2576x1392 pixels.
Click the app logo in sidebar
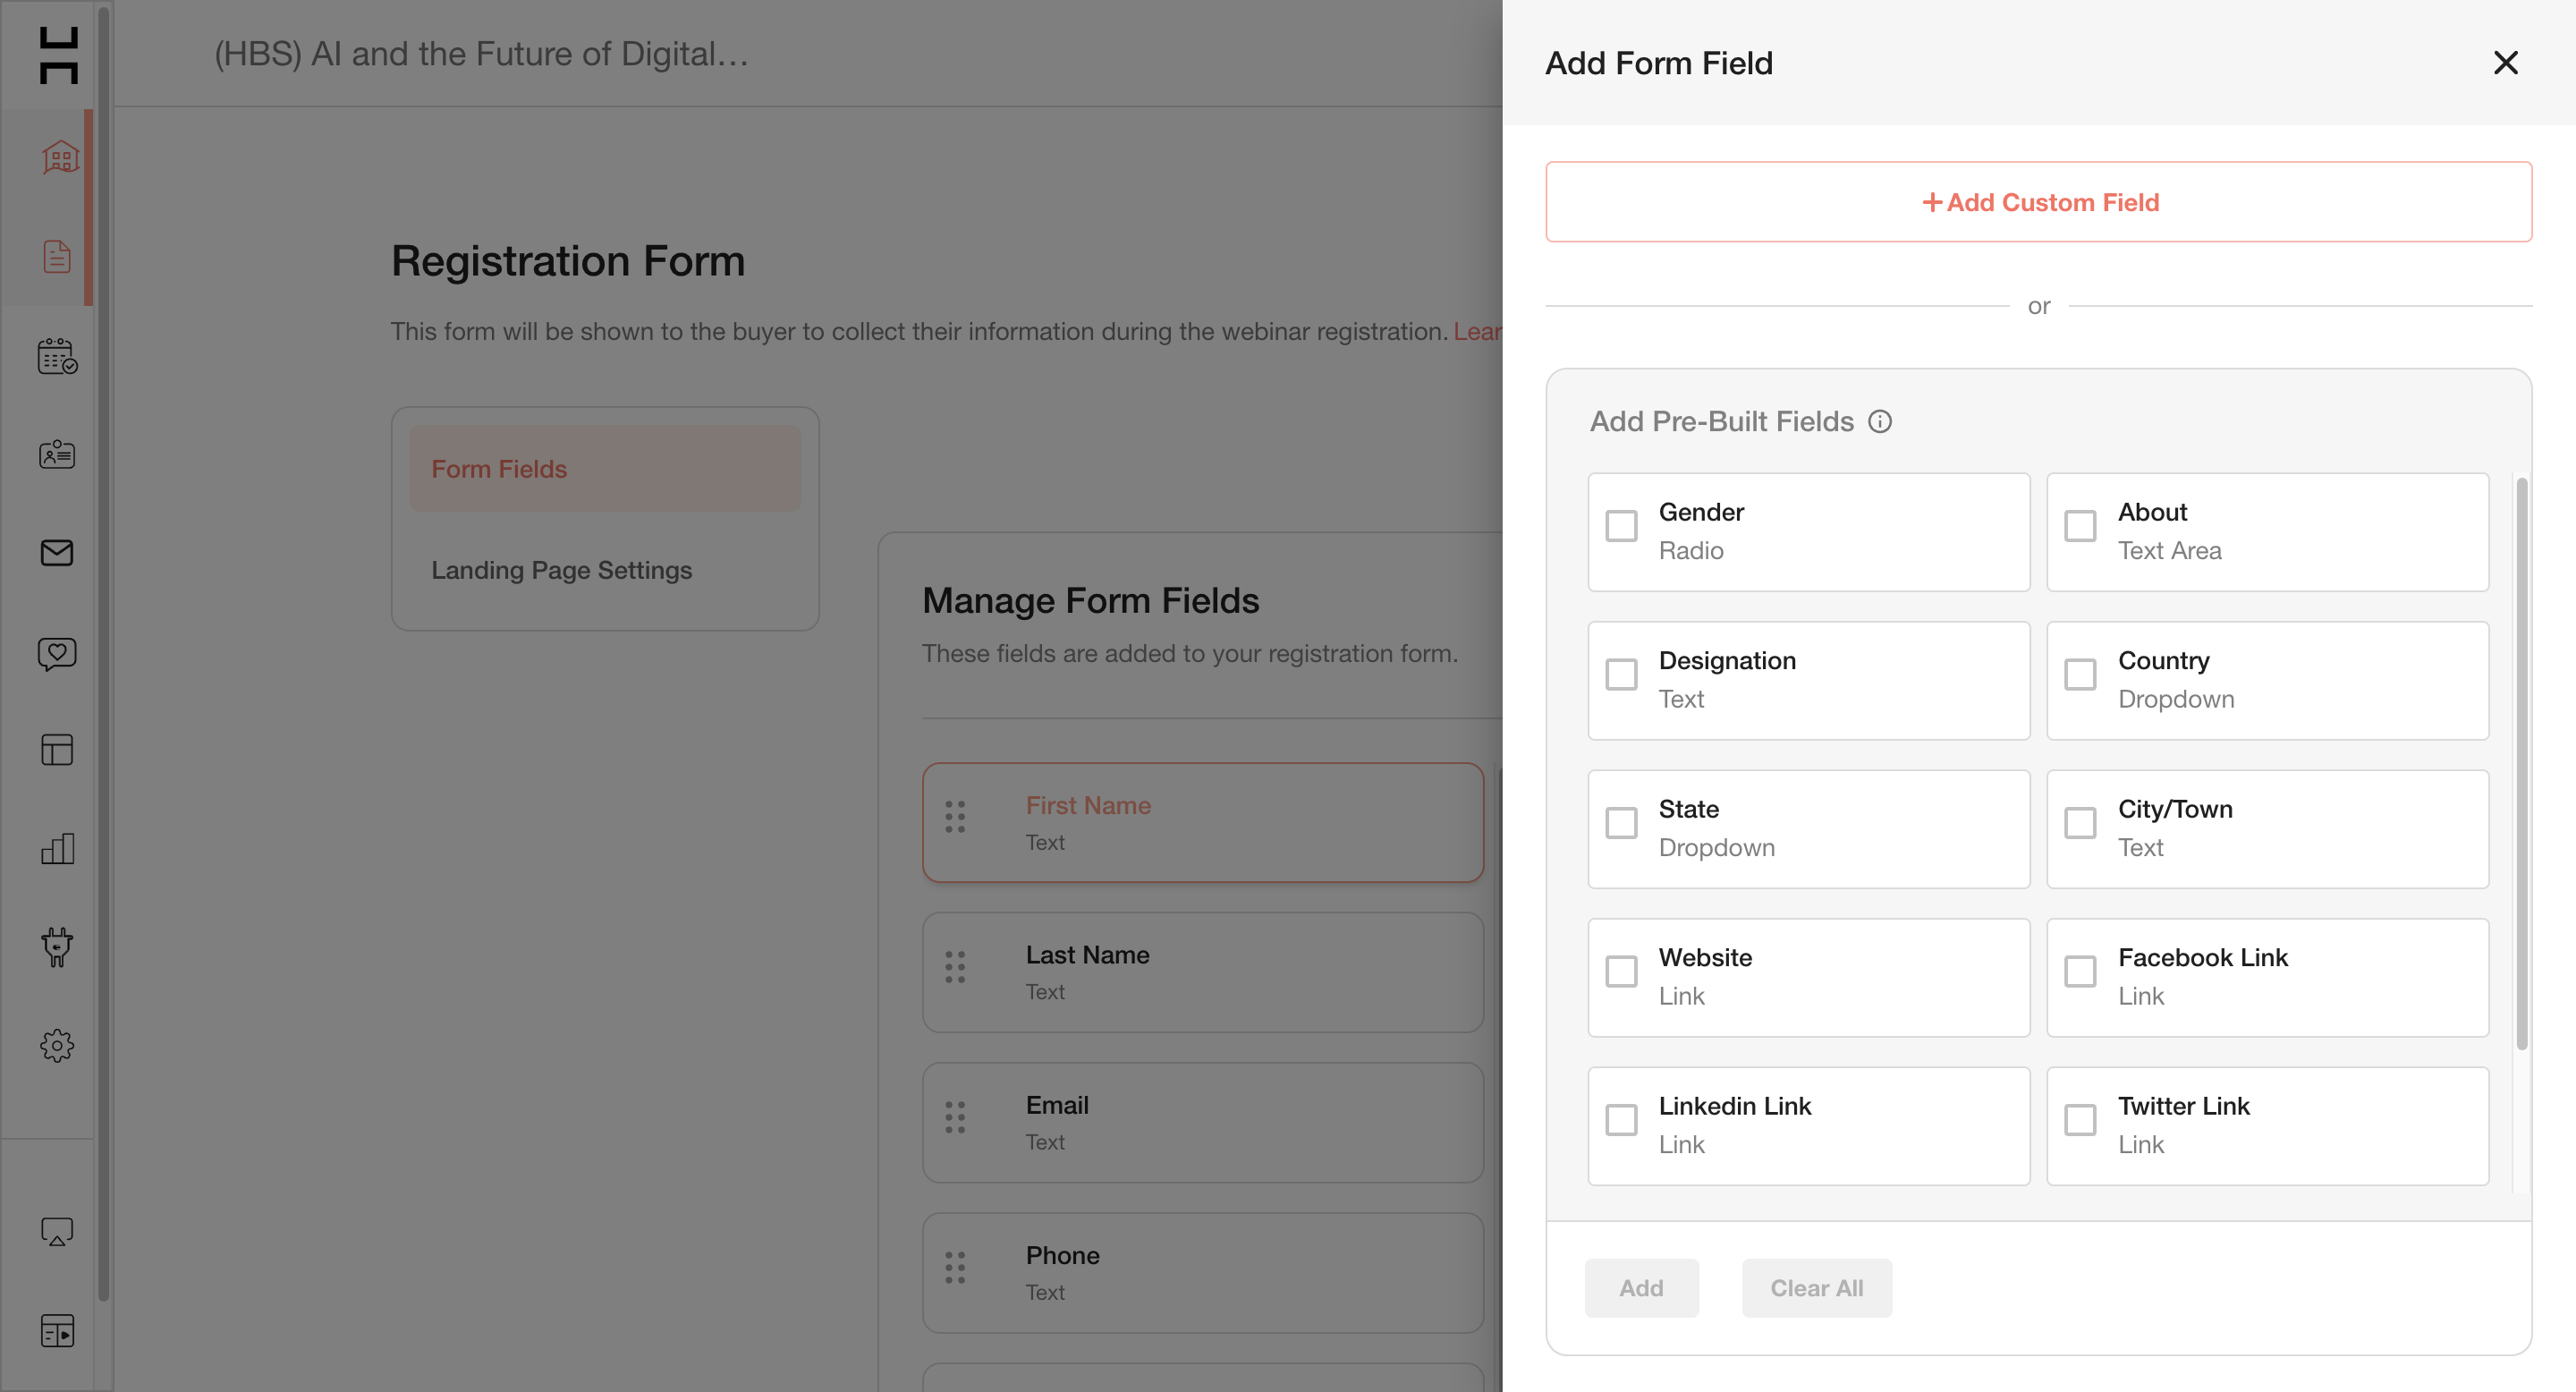pyautogui.click(x=58, y=55)
